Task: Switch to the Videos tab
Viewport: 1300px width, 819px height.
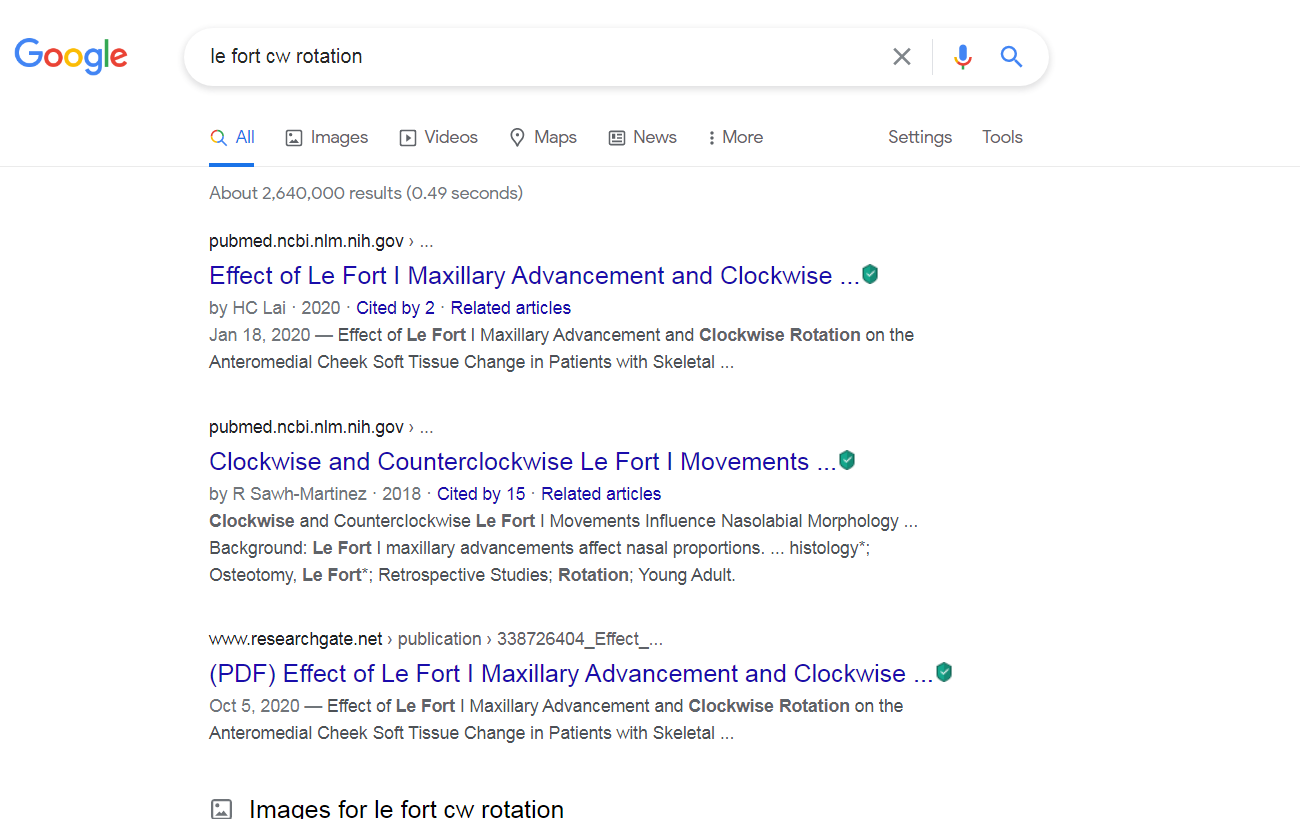Action: [x=438, y=137]
